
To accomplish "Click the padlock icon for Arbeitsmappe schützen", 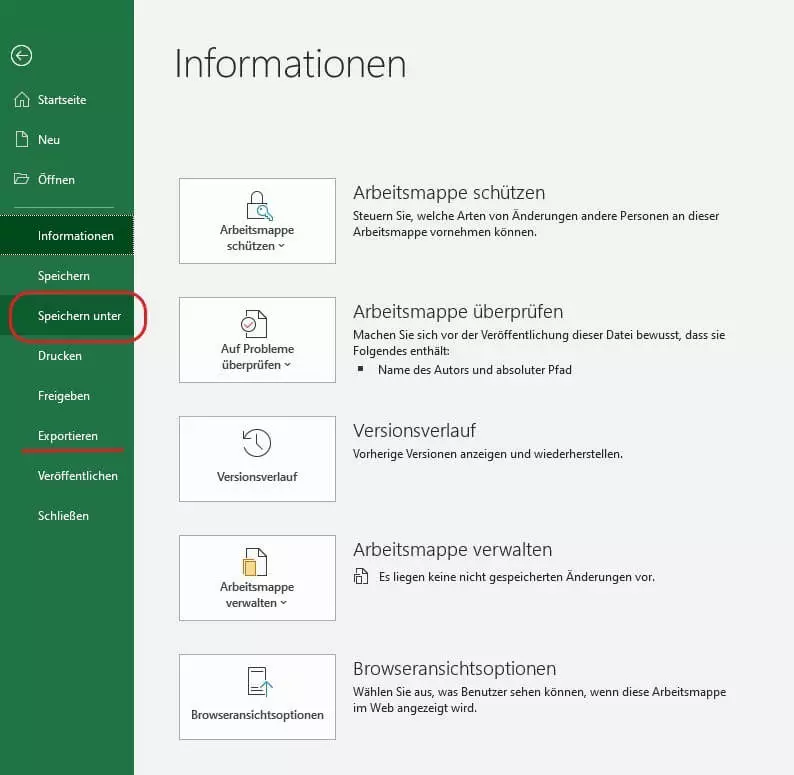I will 257,205.
